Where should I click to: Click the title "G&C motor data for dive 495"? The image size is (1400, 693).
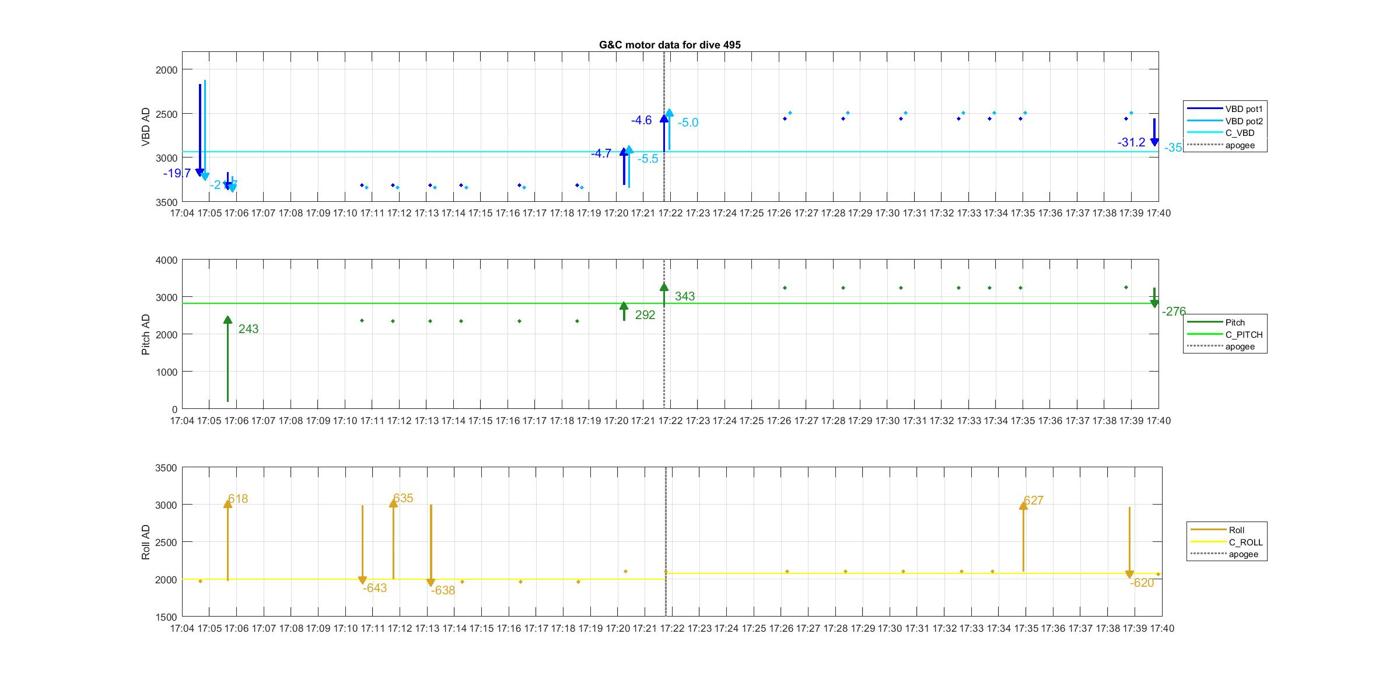click(x=670, y=45)
